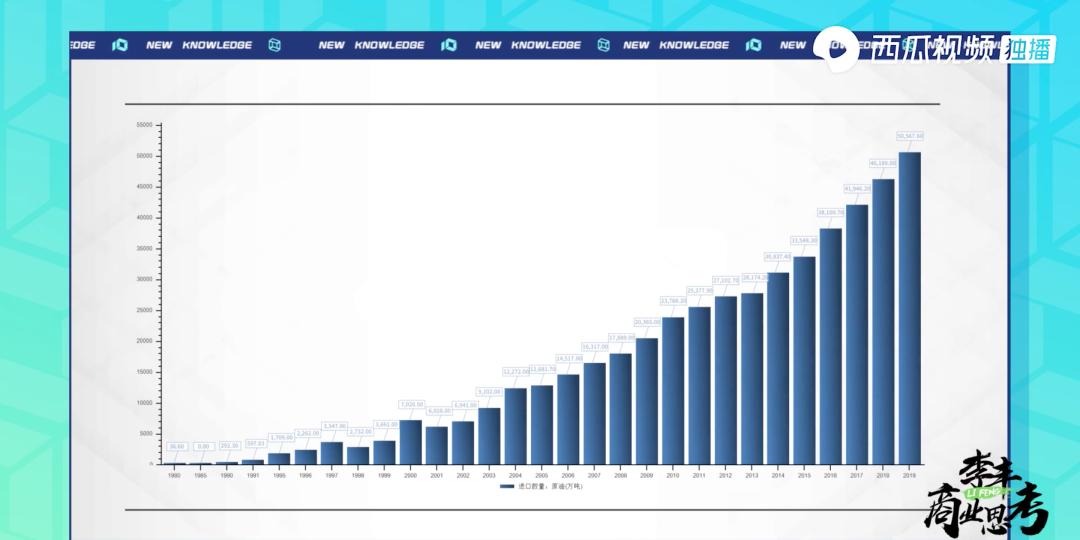Select the 2011 bar
Screen dimensions: 1080x540
(x=700, y=386)
